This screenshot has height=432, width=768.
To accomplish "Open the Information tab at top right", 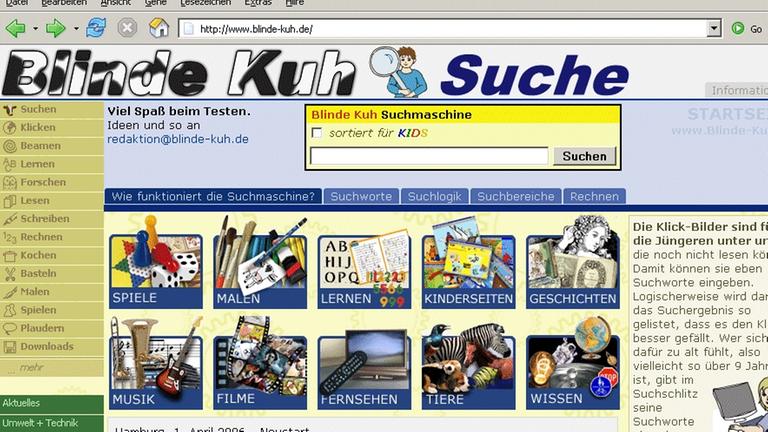I will pyautogui.click(x=737, y=90).
